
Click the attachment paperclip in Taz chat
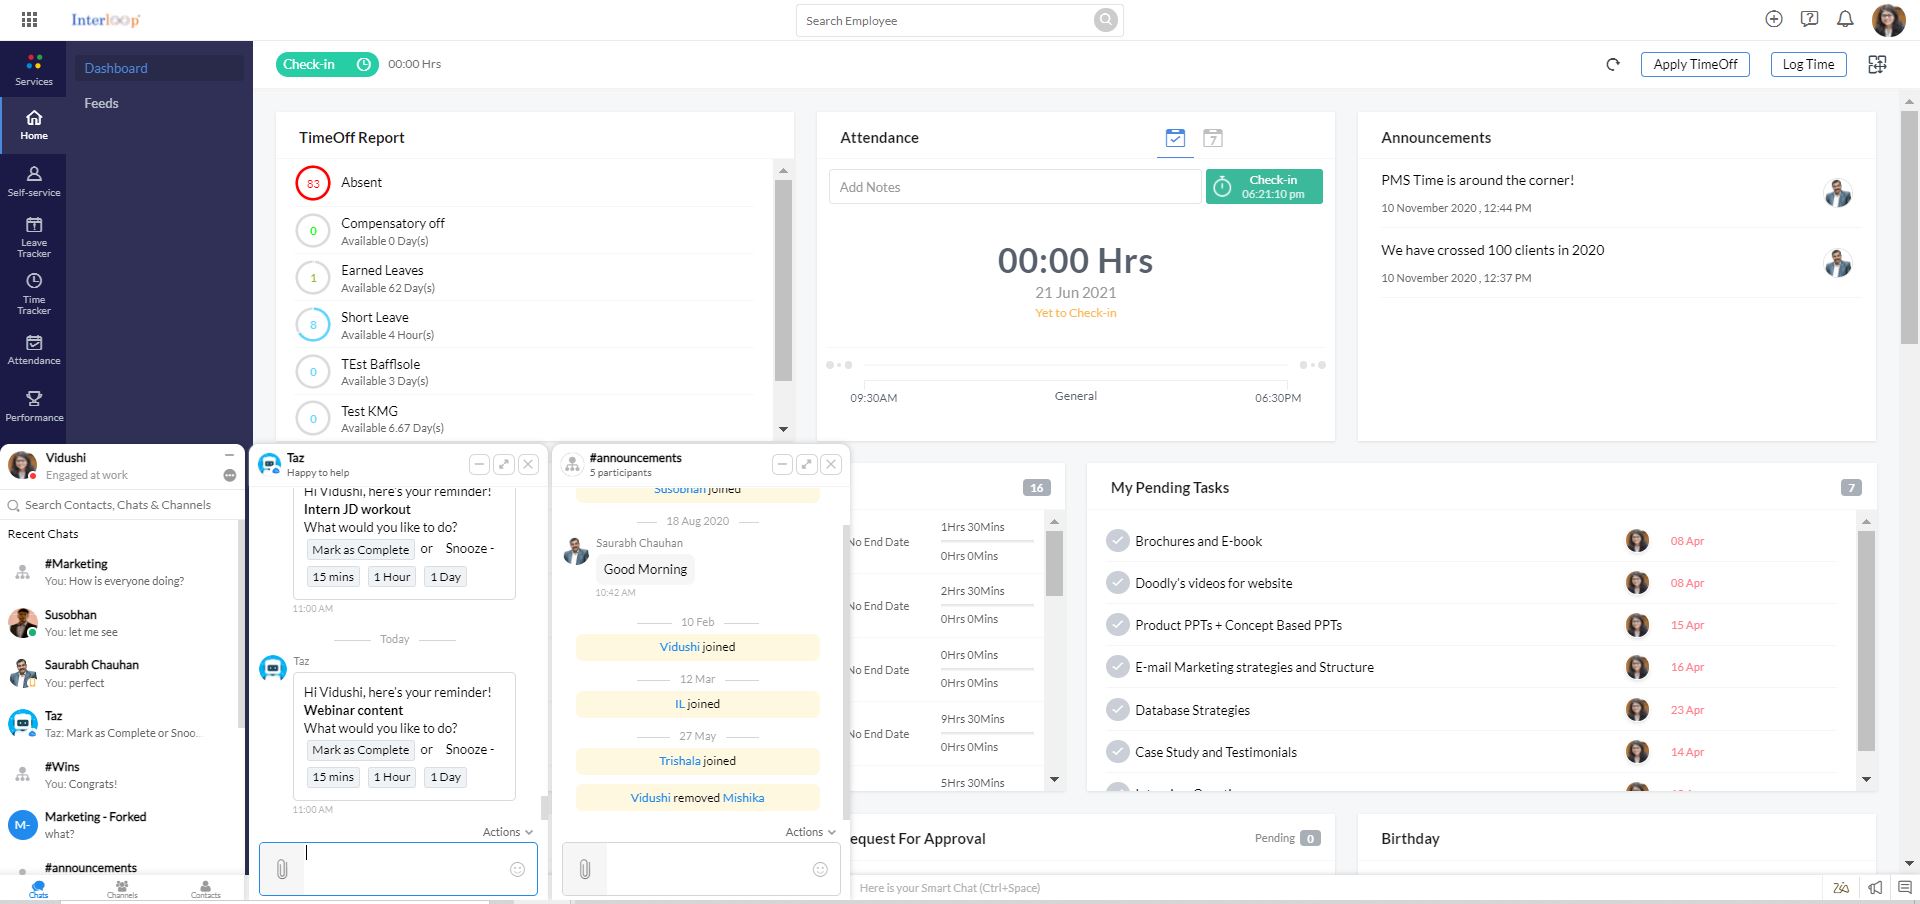(282, 869)
